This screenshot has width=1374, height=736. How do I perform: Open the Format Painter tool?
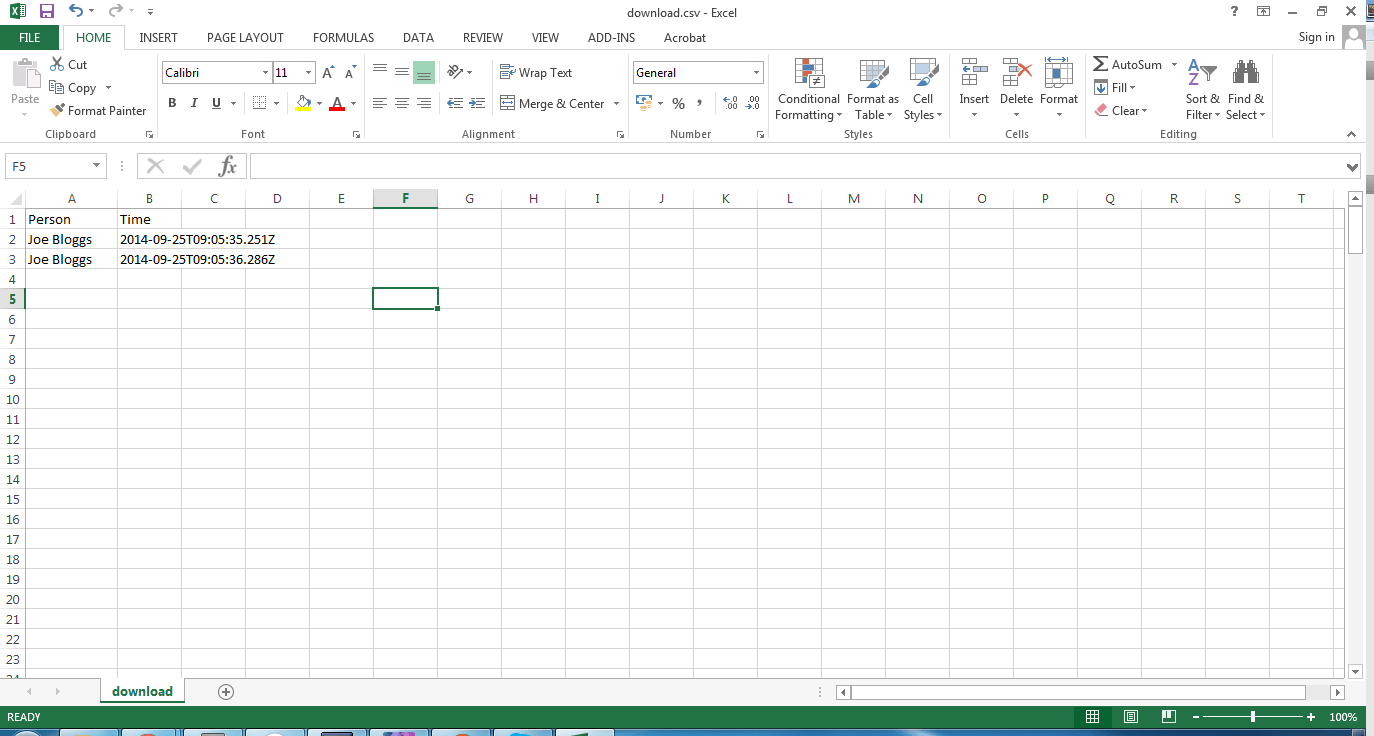[x=98, y=110]
